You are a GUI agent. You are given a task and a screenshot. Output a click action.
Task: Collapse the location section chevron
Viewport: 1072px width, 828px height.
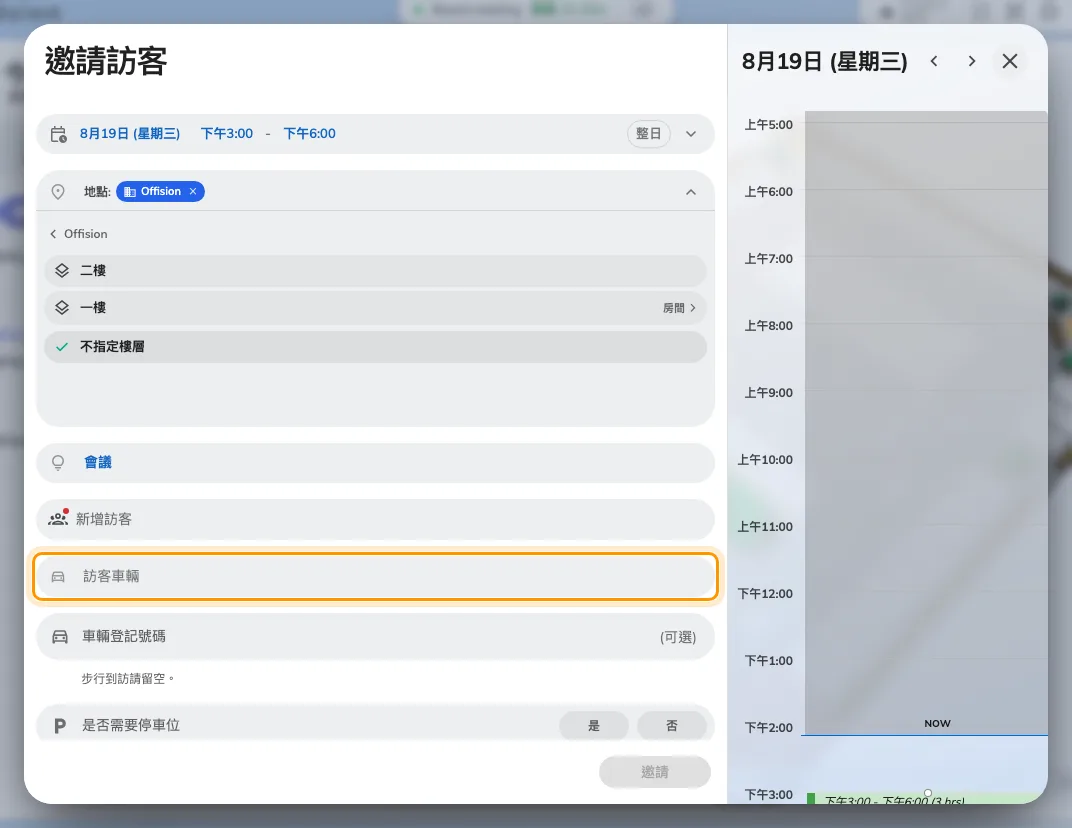691,192
